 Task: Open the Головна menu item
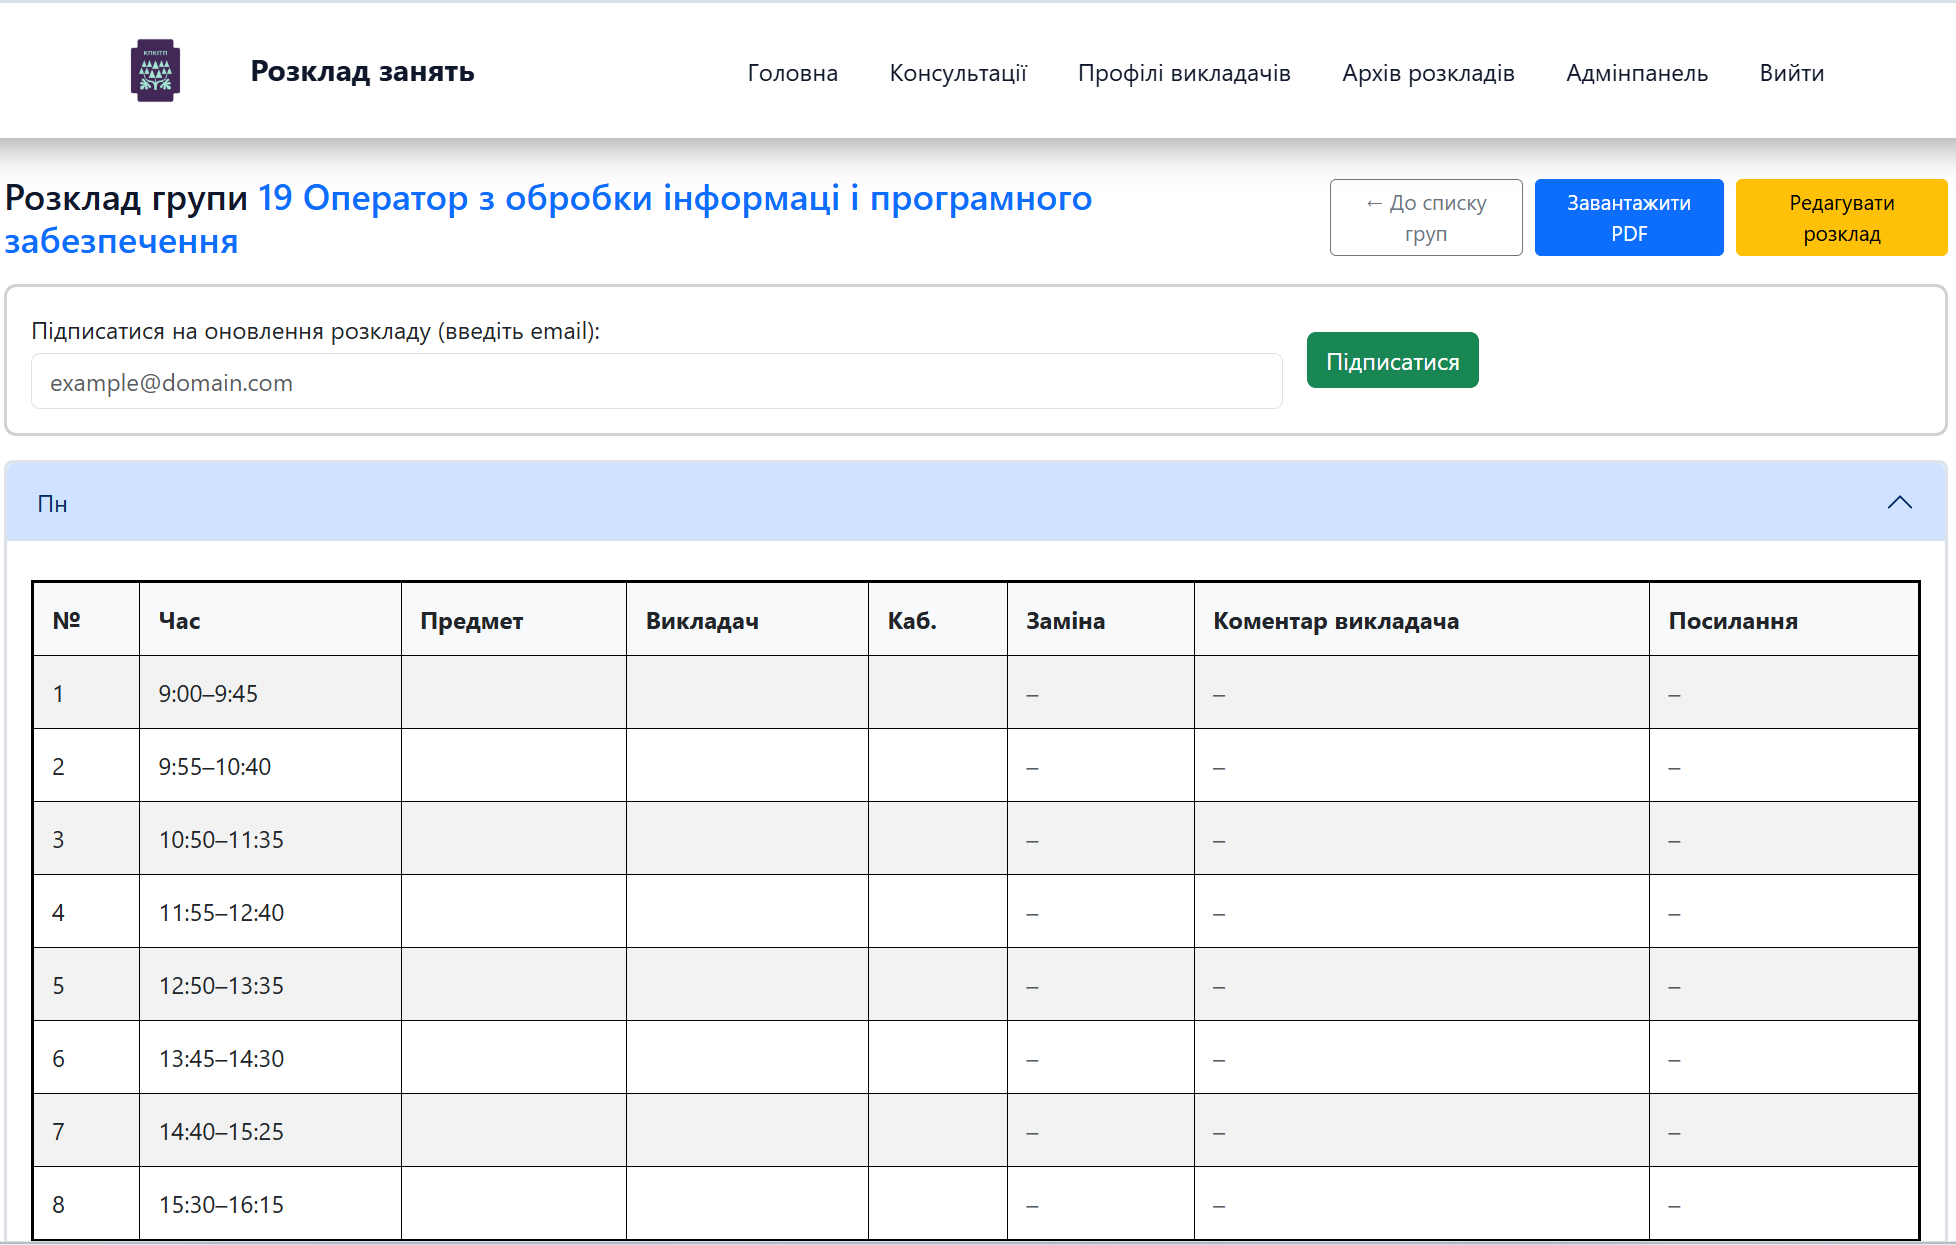(x=792, y=73)
